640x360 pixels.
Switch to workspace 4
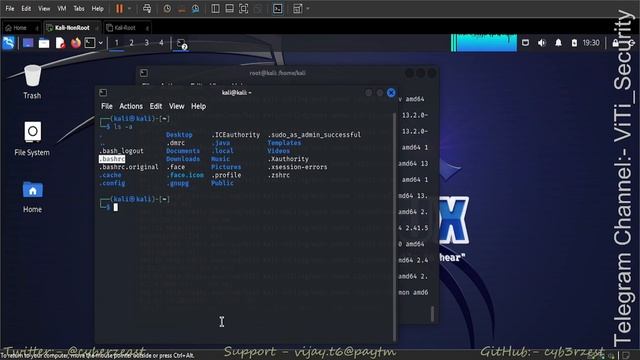point(161,43)
